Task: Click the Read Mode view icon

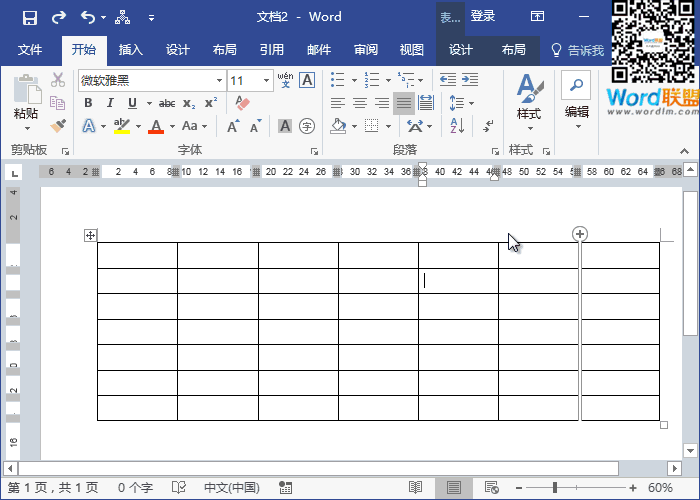Action: pyautogui.click(x=415, y=488)
